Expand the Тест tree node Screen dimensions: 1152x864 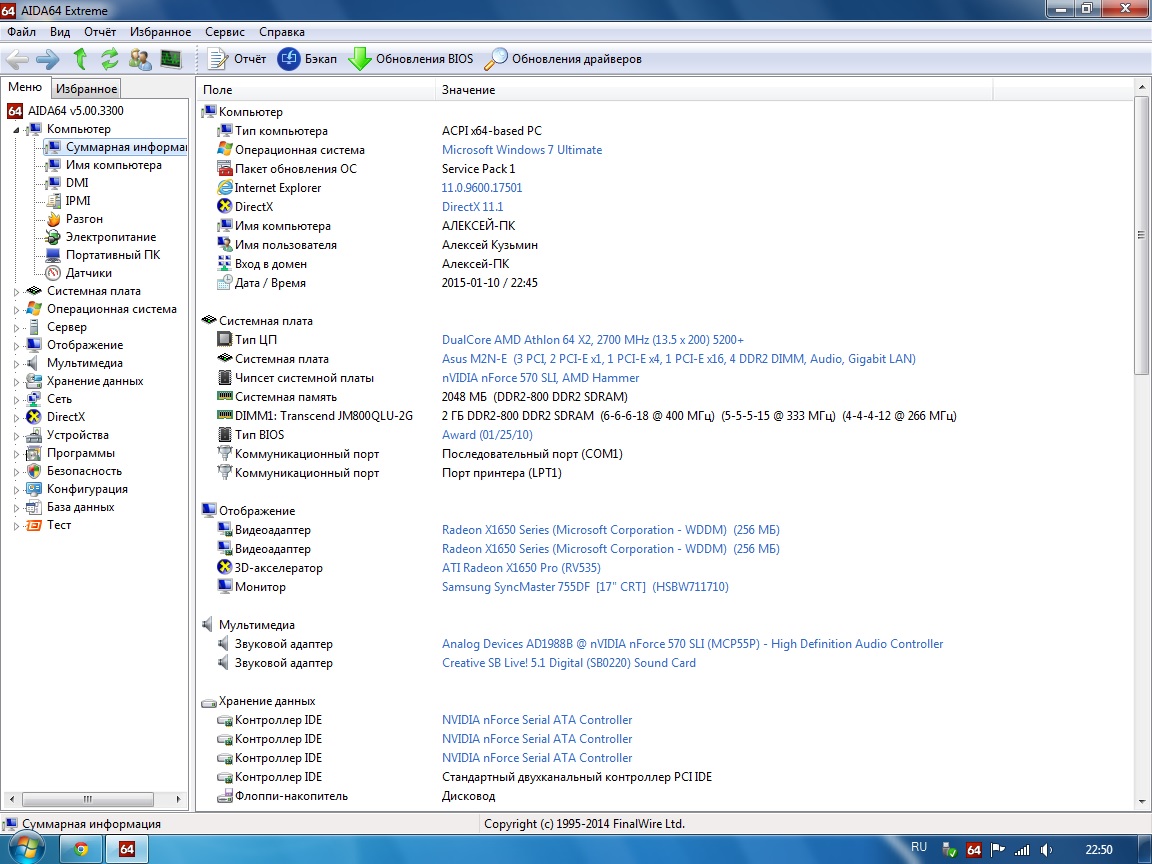click(16, 526)
